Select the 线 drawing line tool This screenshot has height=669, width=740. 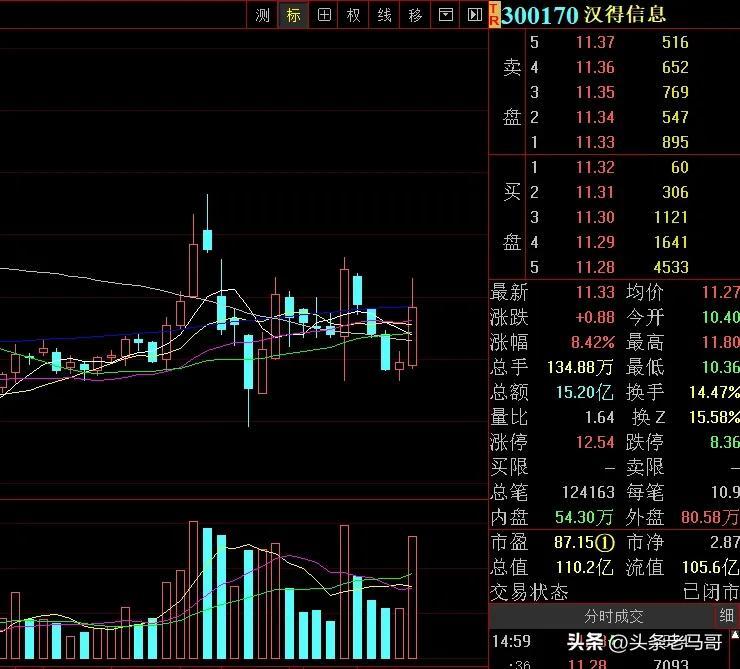coord(384,15)
